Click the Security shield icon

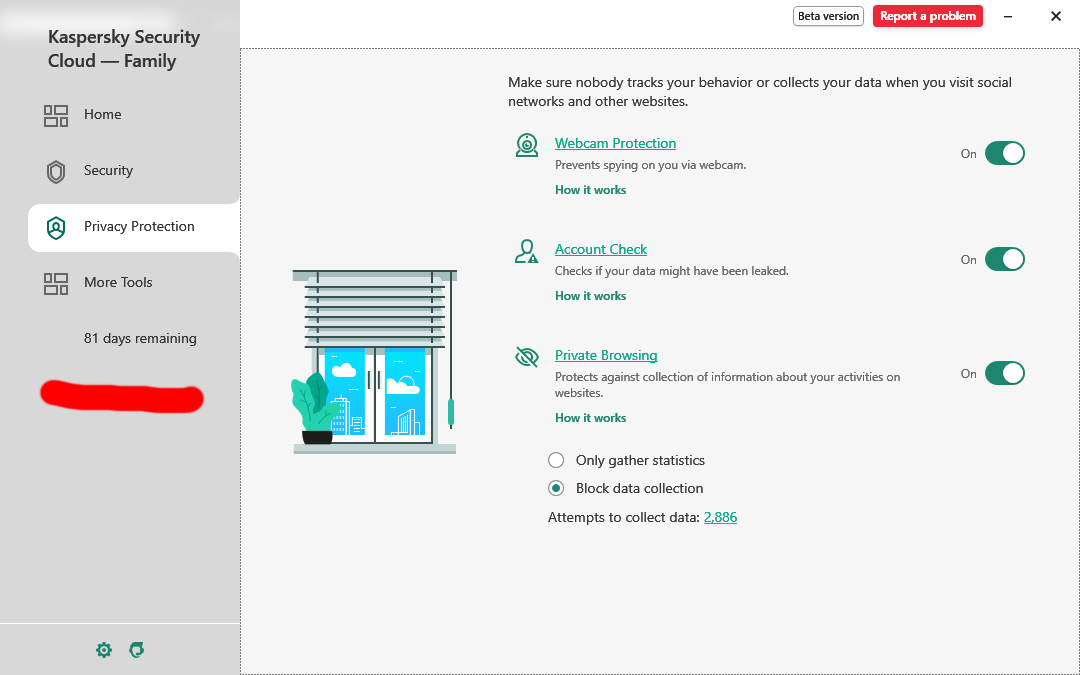point(56,172)
